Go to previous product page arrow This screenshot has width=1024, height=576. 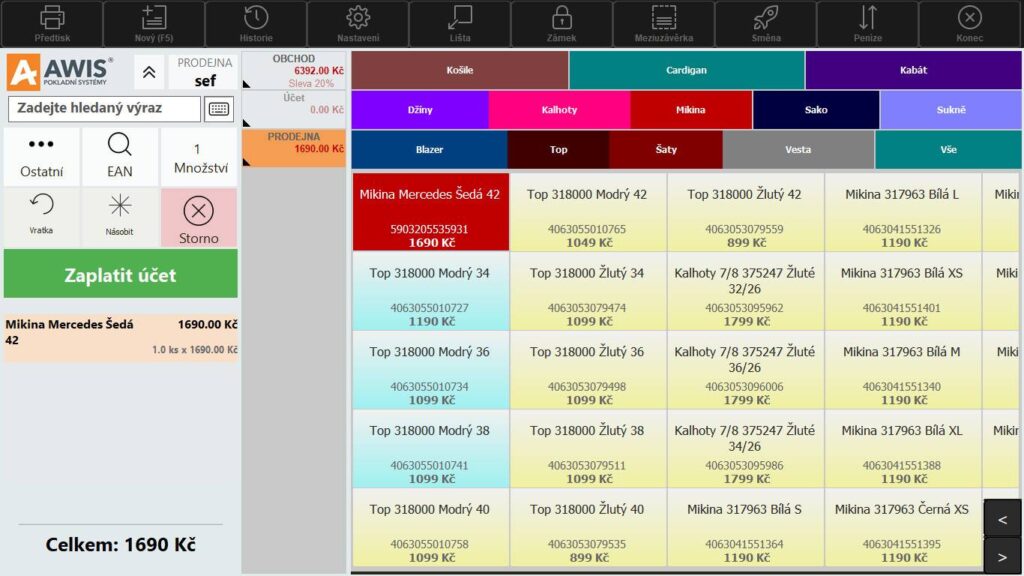(1003, 517)
